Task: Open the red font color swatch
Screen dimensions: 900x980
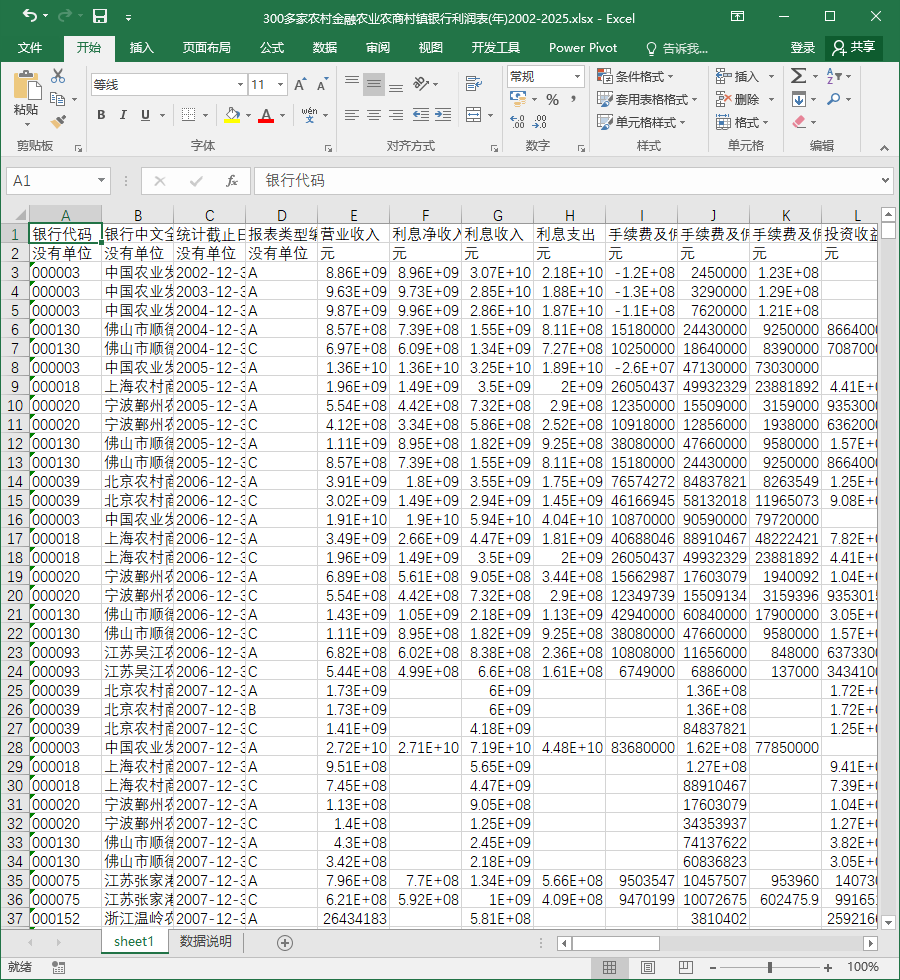Action: tap(266, 115)
